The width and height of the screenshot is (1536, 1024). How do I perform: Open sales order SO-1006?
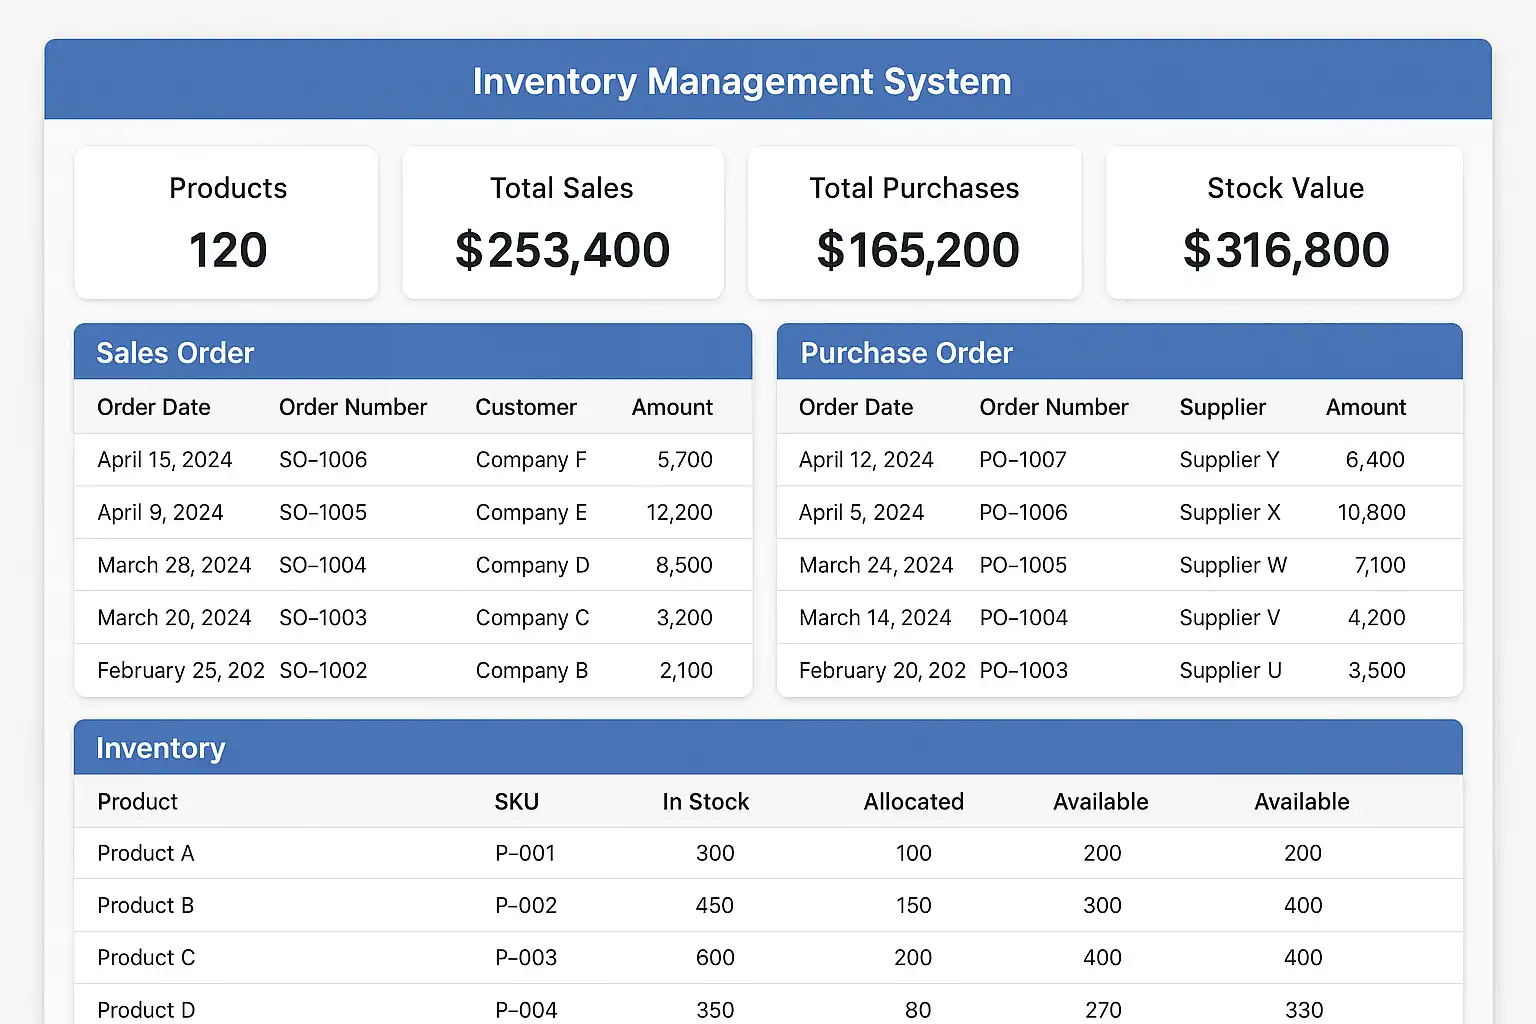tap(323, 460)
